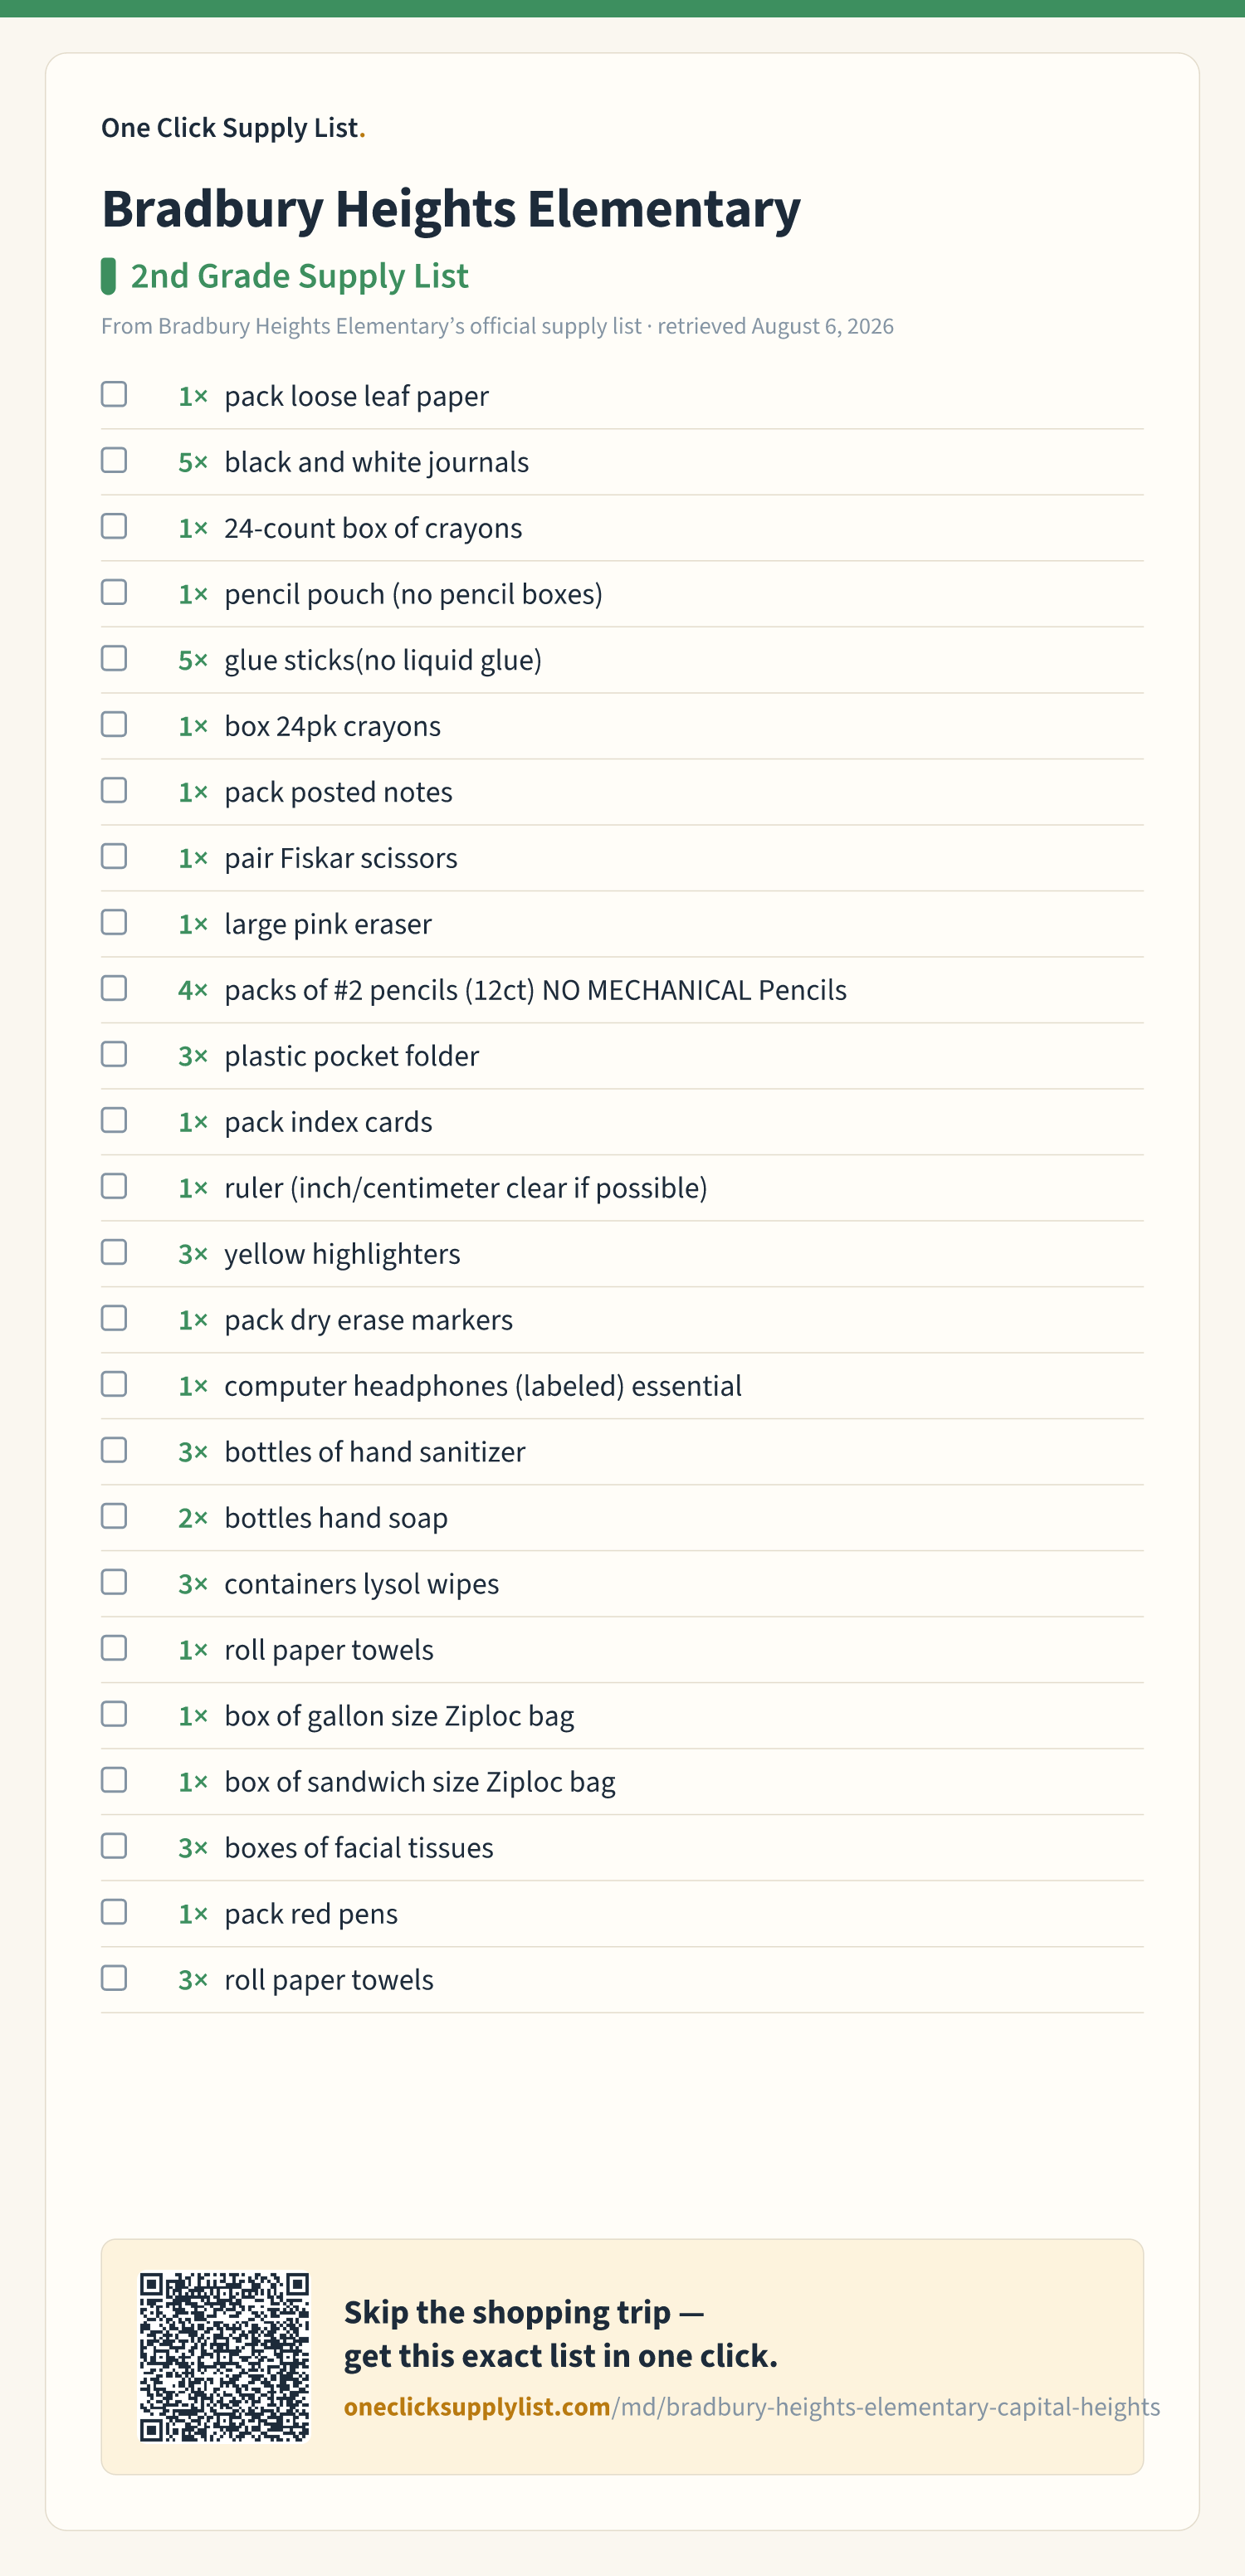Click the QR code image
The height and width of the screenshot is (2576, 1245).
224,2357
